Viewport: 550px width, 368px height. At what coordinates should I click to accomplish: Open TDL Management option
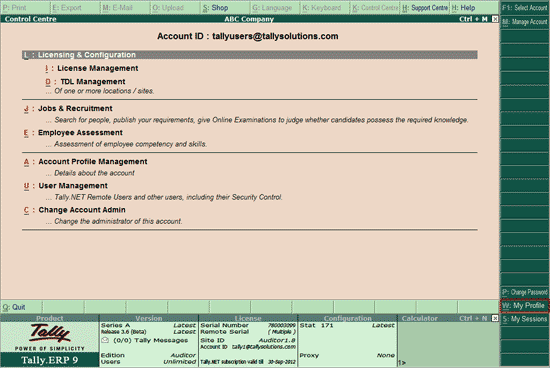click(93, 82)
